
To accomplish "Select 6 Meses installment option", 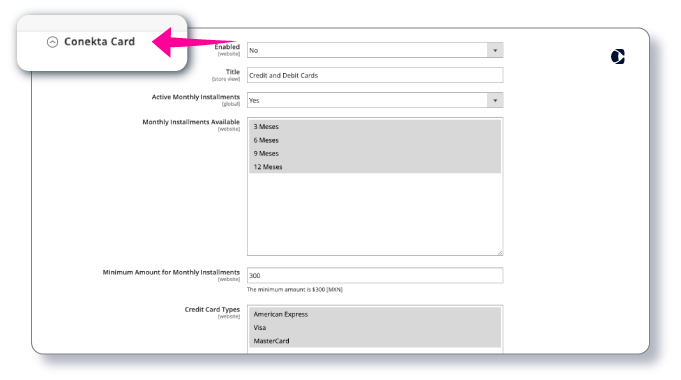I will tap(375, 140).
